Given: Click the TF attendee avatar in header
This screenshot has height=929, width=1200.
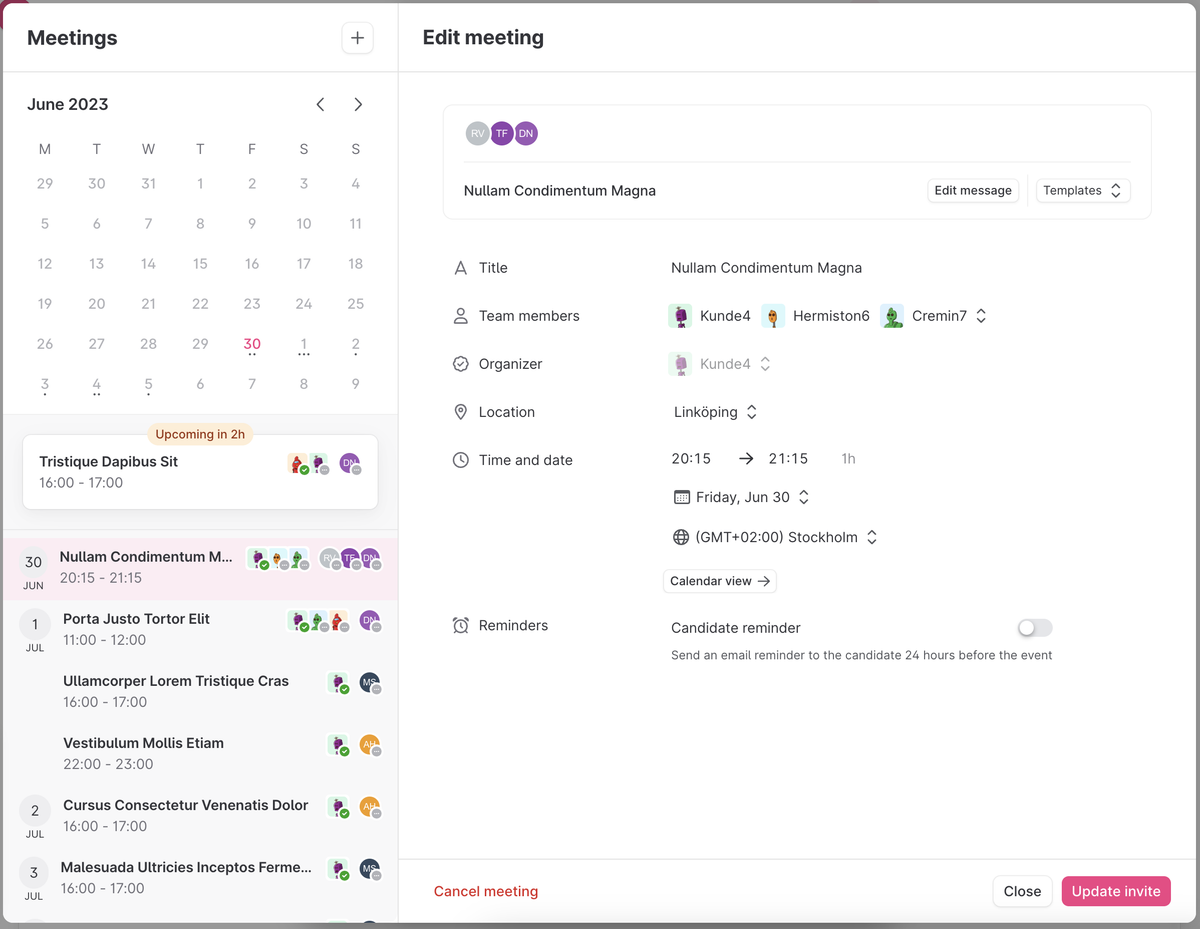Looking at the screenshot, I should point(502,133).
